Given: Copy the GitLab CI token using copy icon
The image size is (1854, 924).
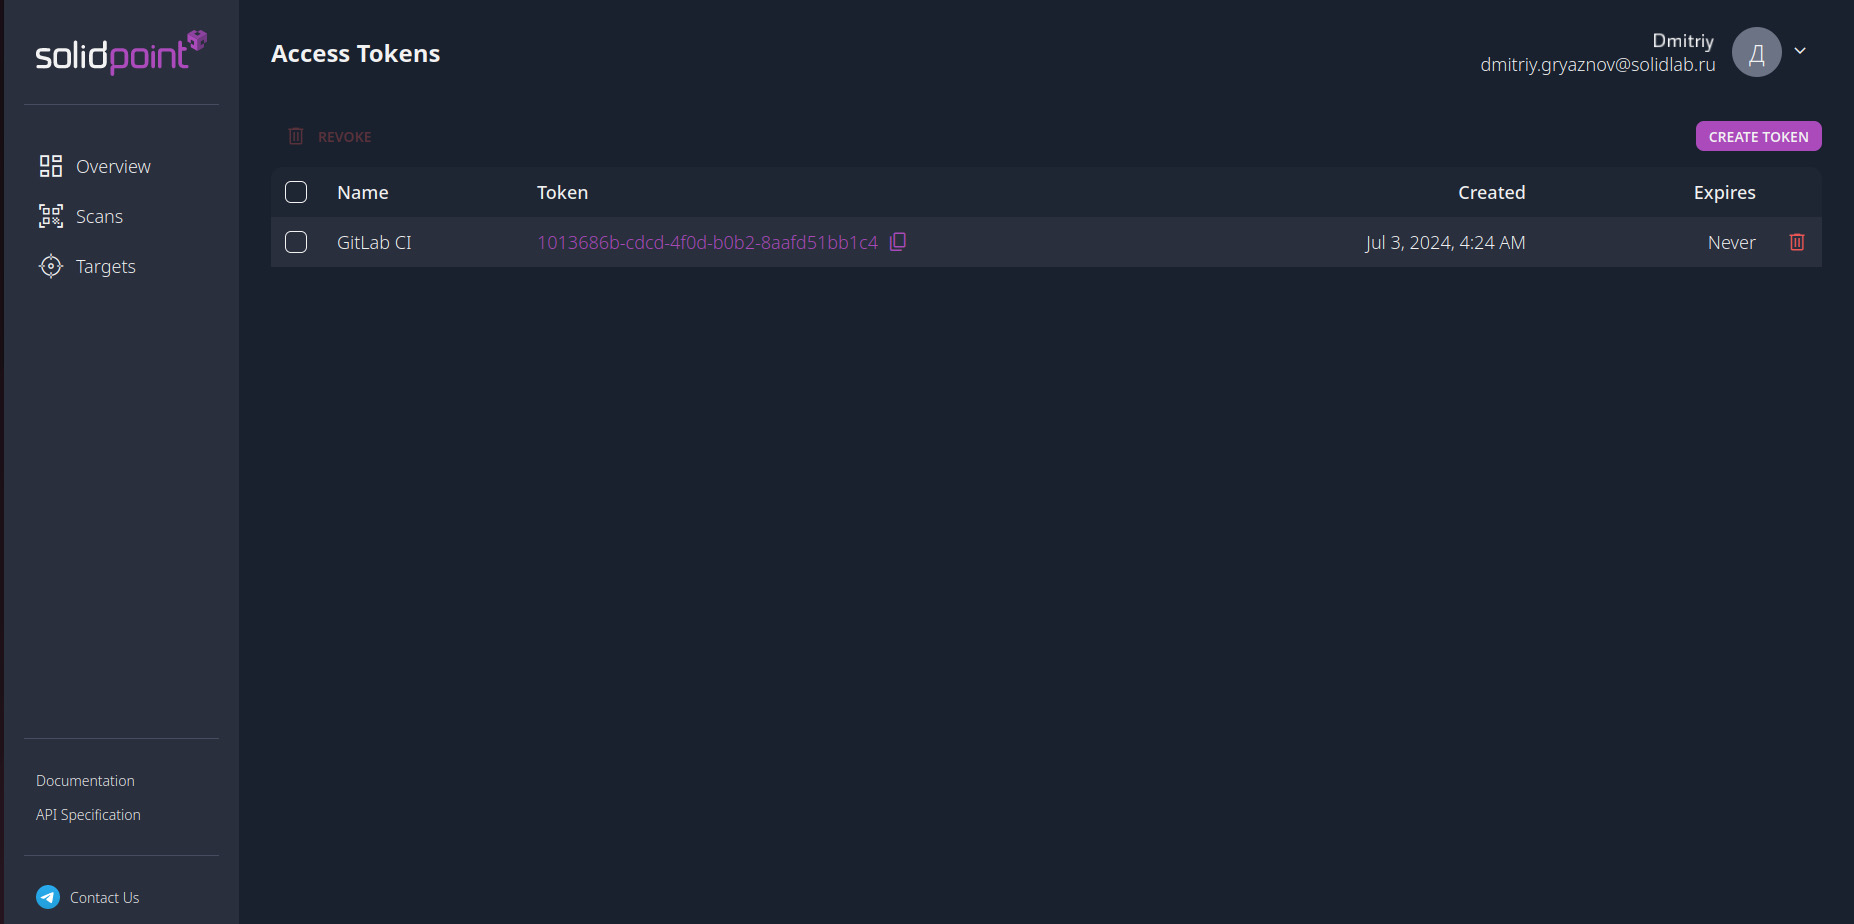Looking at the screenshot, I should tap(897, 241).
